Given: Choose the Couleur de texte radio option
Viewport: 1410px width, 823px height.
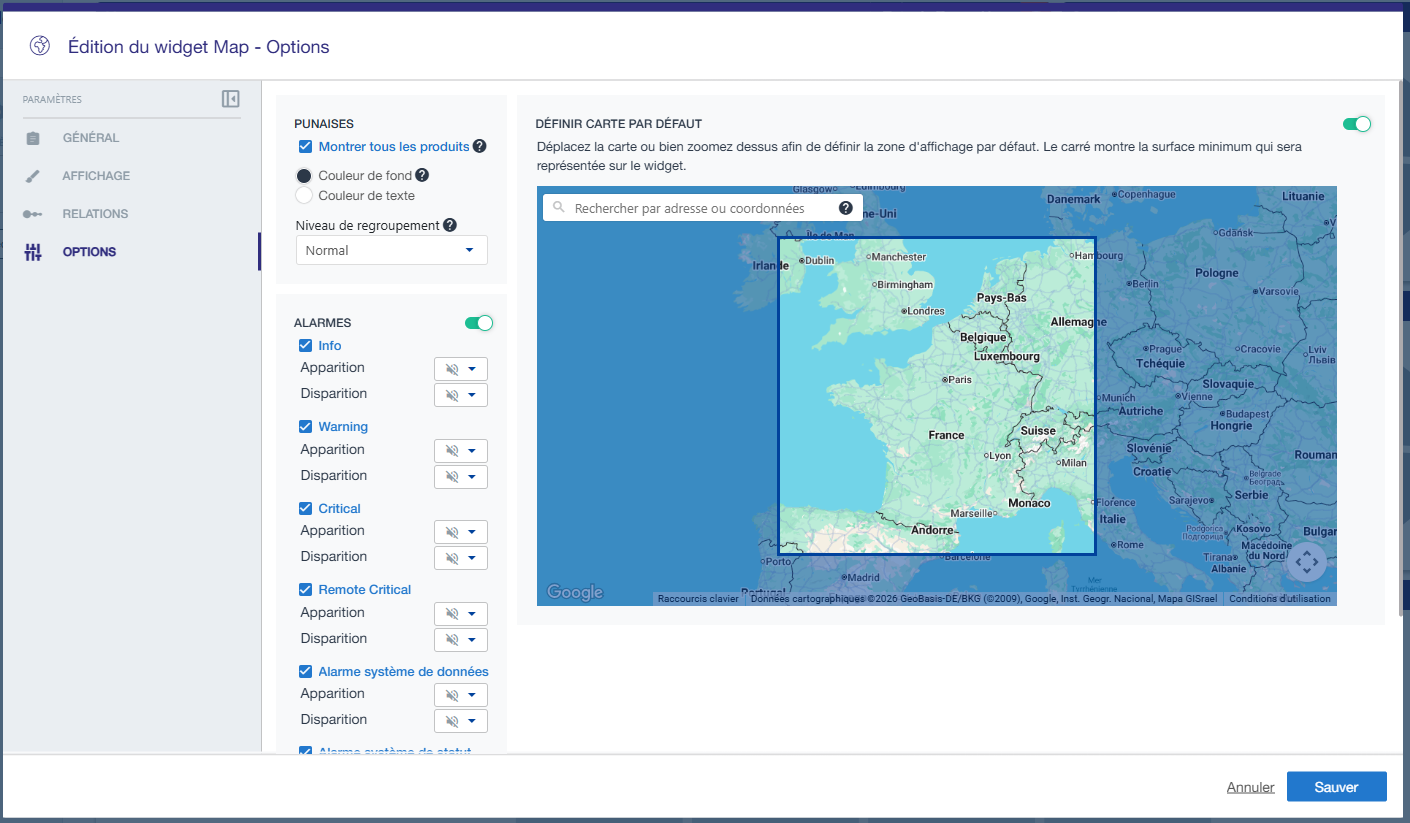Looking at the screenshot, I should click(x=305, y=196).
